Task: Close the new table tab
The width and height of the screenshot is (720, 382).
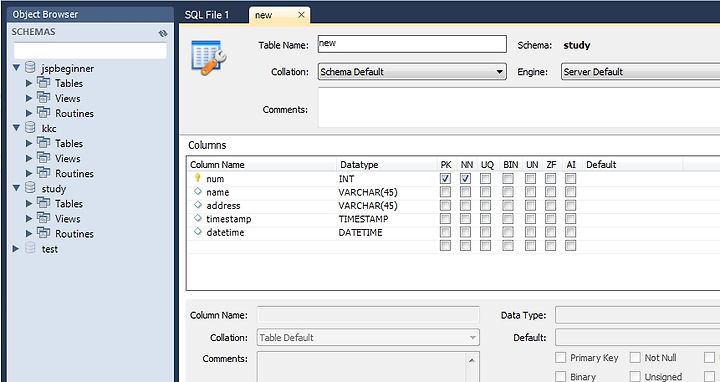Action: [301, 15]
